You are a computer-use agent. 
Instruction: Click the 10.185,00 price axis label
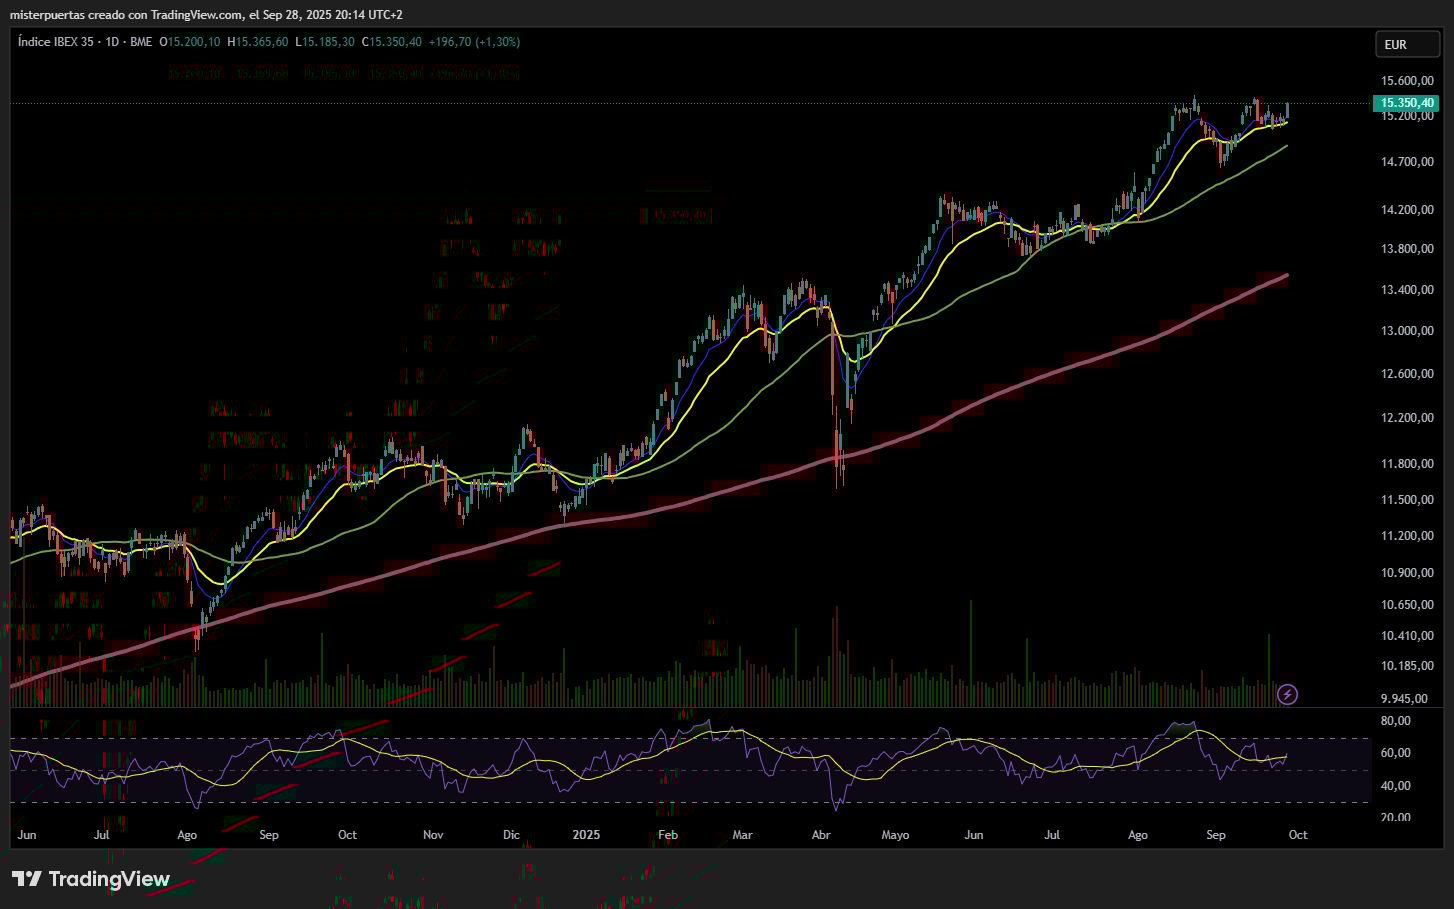(x=1407, y=666)
